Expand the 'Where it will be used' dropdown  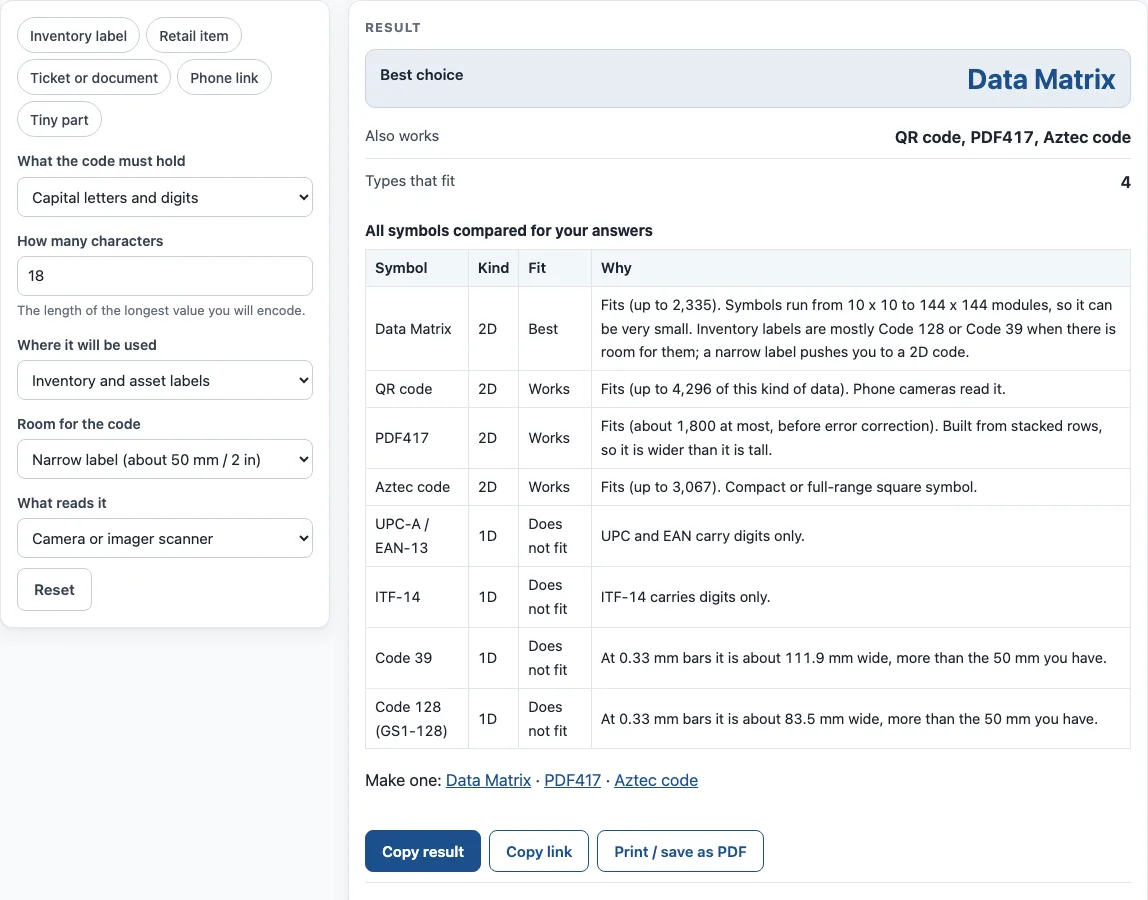165,380
